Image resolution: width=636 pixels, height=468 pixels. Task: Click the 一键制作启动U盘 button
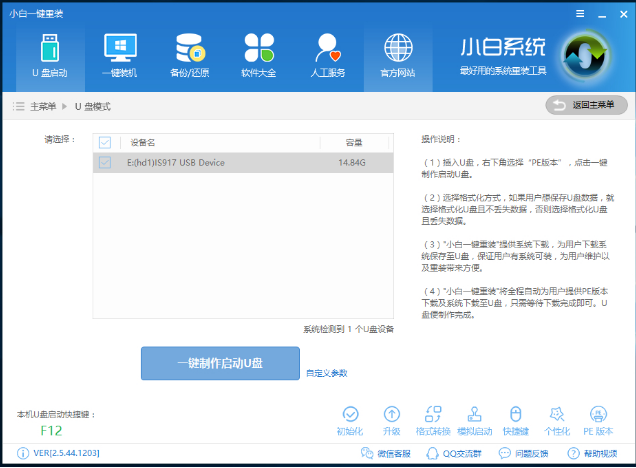pos(220,363)
